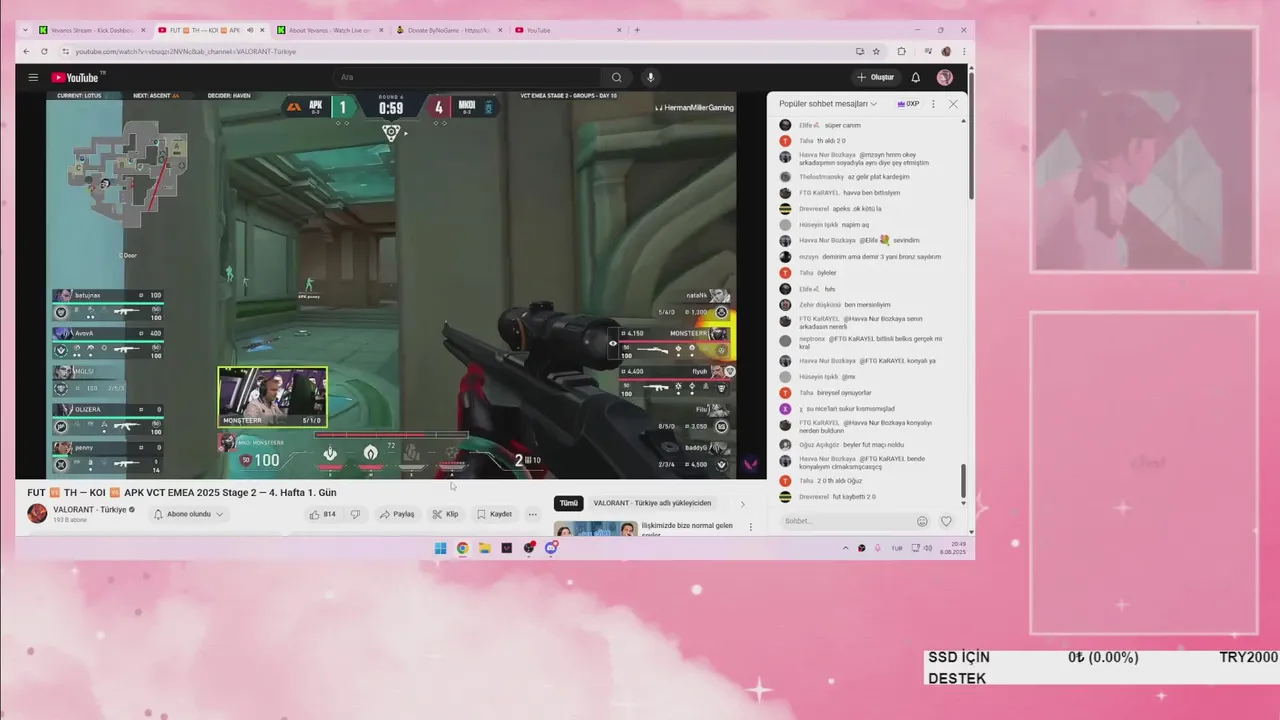The width and height of the screenshot is (1280, 720).
Task: Click chat message 'az gelir plat kardeşim'
Action: click(x=879, y=177)
